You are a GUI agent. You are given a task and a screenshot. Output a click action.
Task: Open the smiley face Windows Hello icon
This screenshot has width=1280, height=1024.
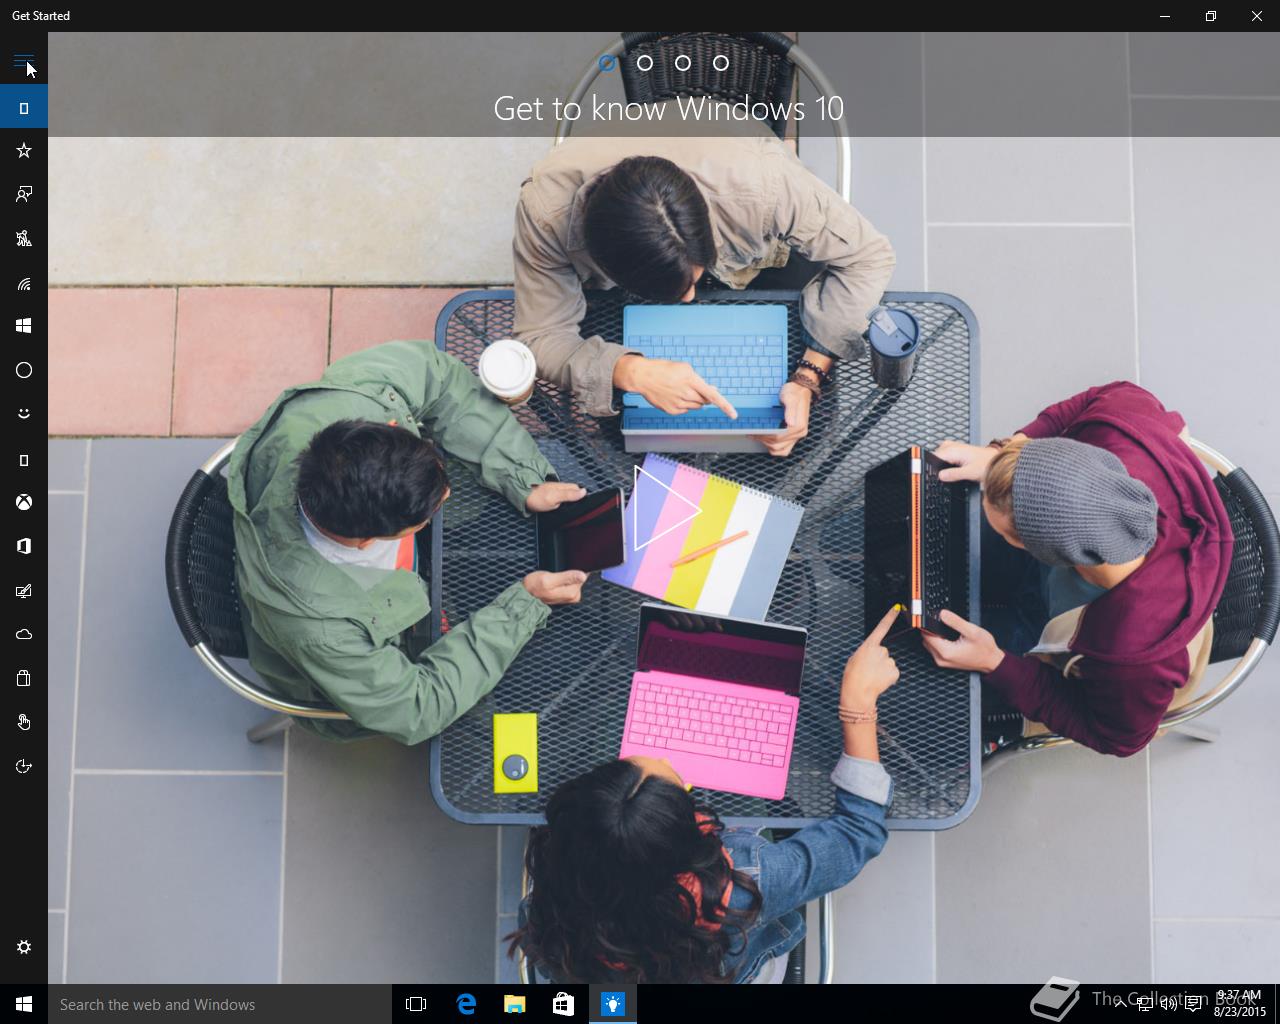pyautogui.click(x=24, y=414)
